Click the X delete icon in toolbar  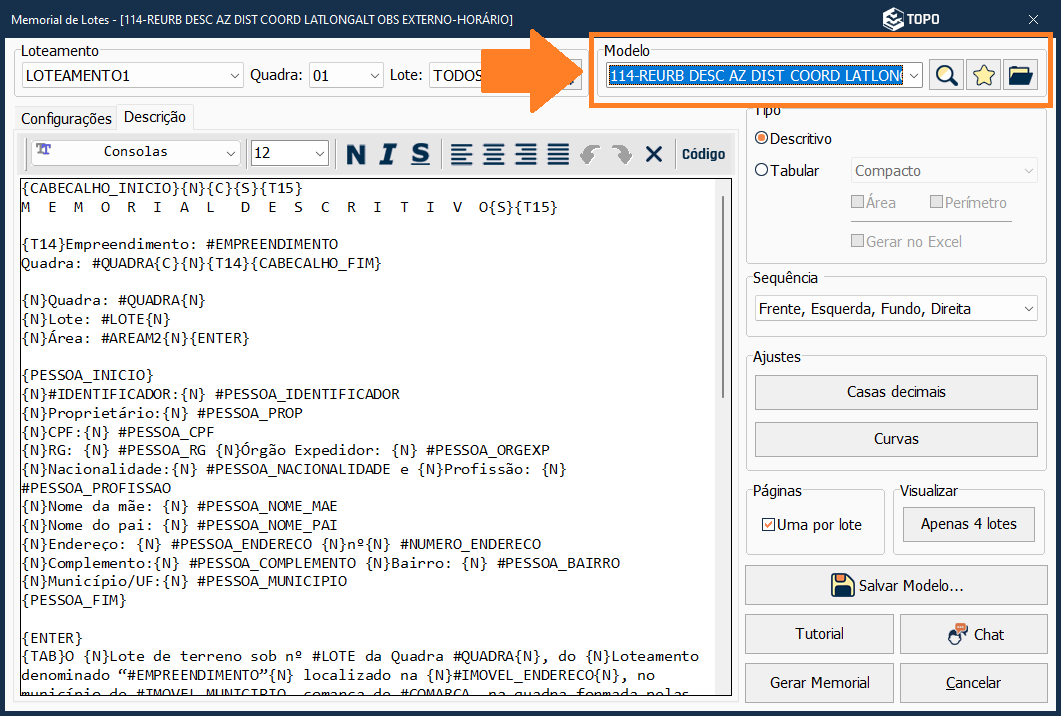(654, 154)
